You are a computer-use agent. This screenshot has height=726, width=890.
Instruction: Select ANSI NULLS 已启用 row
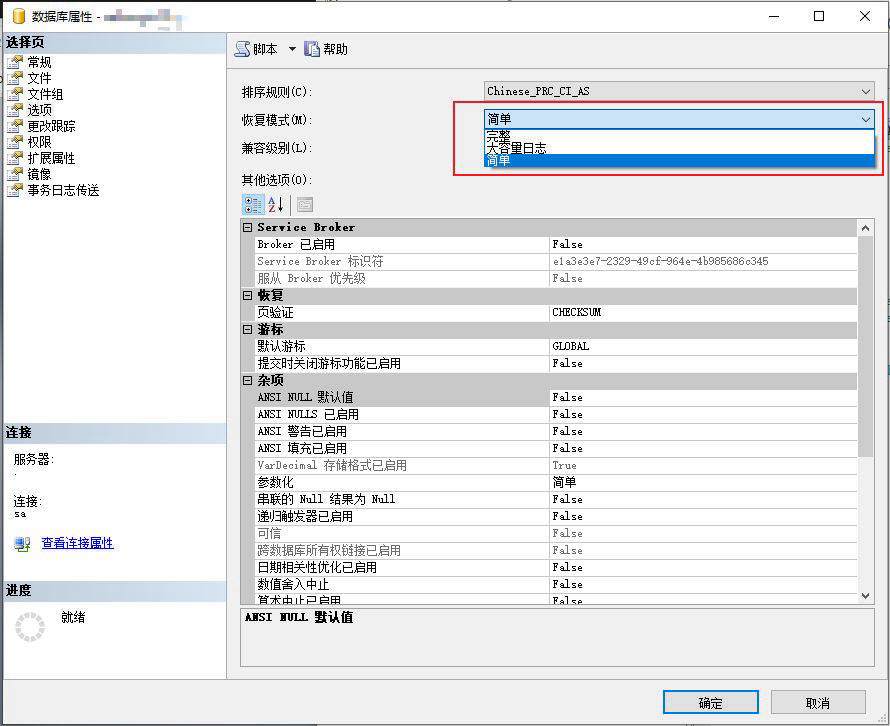[556, 415]
